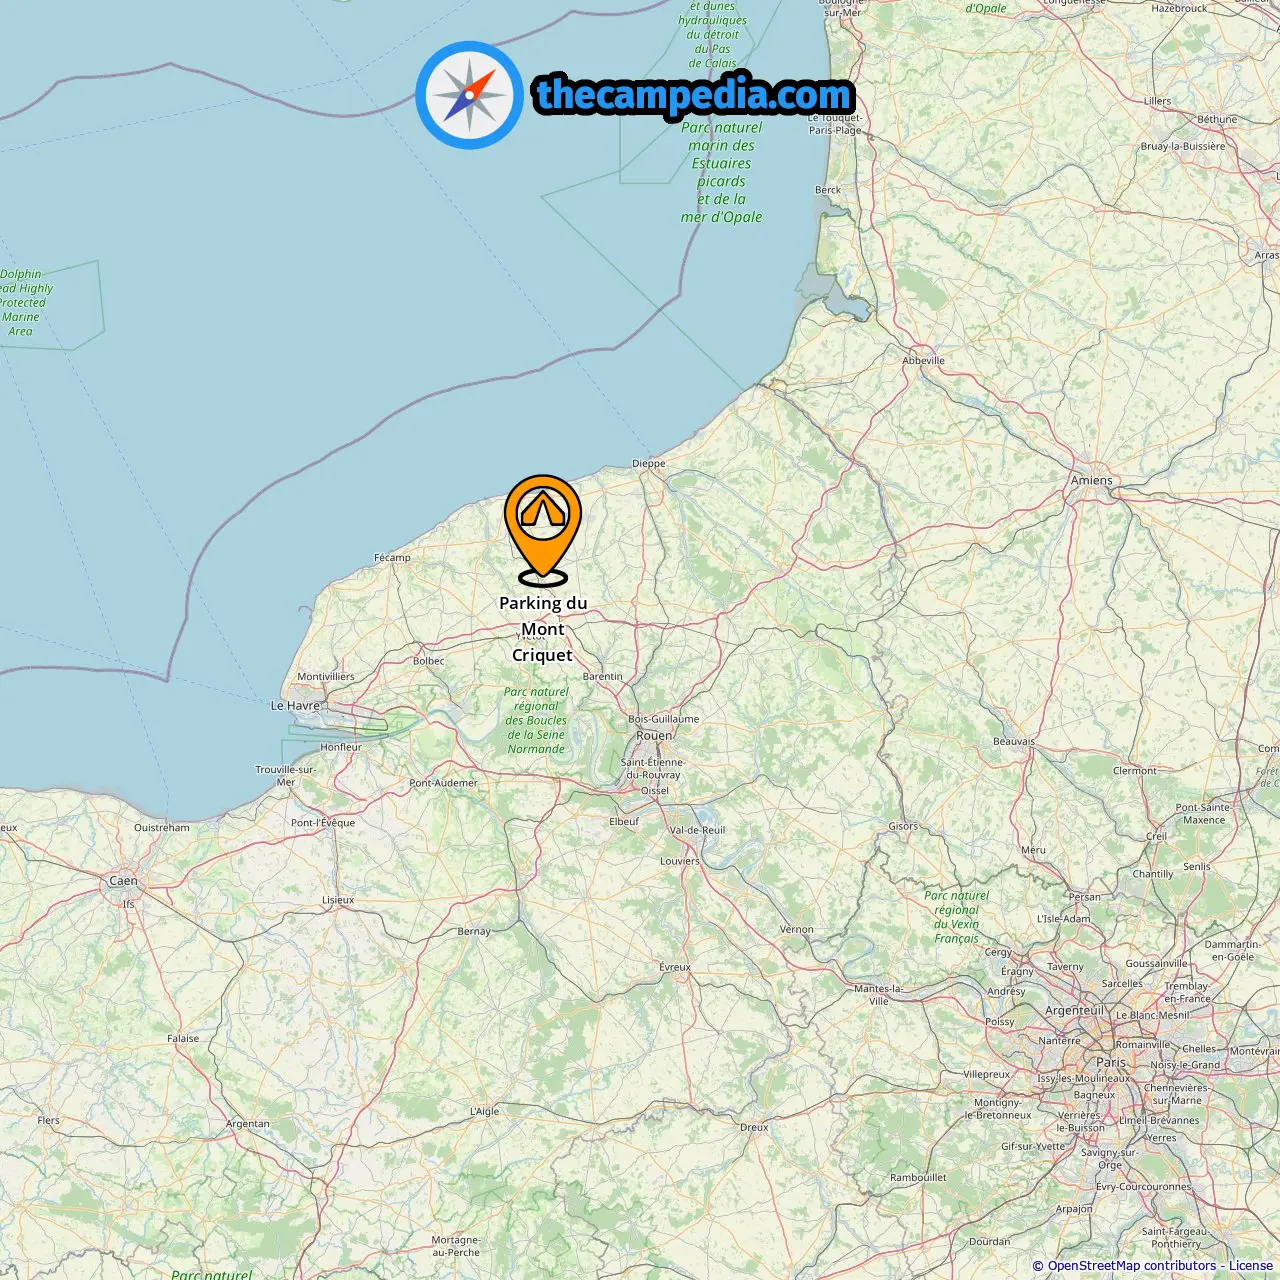1280x1280 pixels.
Task: Click the Parc naturel régional du Vexin Français label
Action: (957, 917)
